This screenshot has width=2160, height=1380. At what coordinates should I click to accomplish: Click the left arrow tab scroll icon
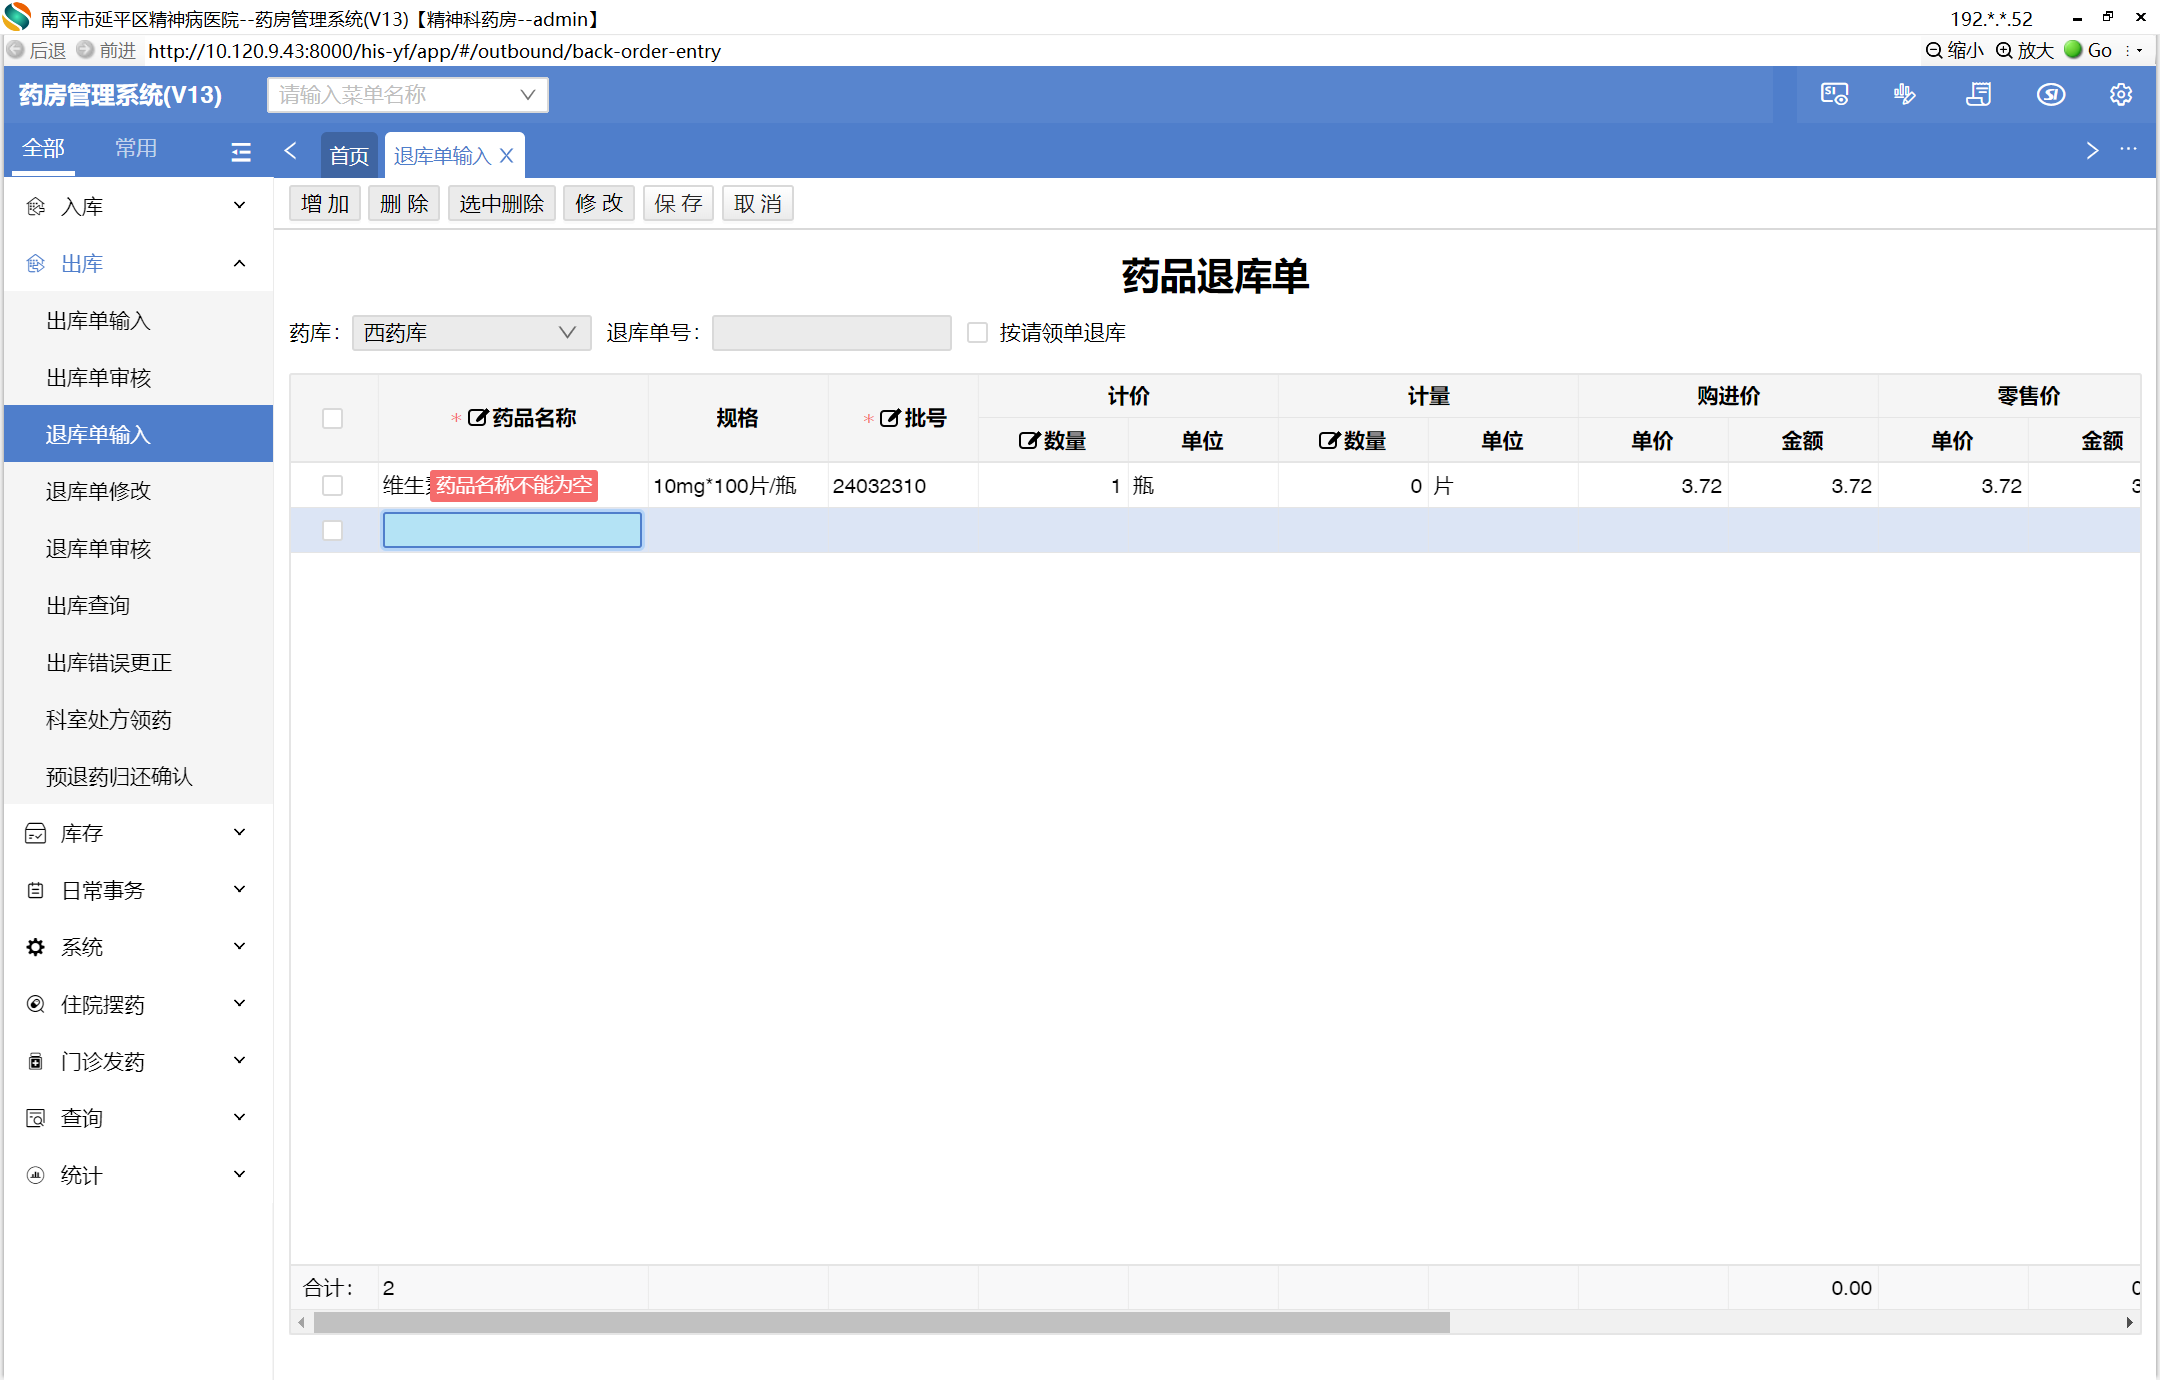[291, 151]
